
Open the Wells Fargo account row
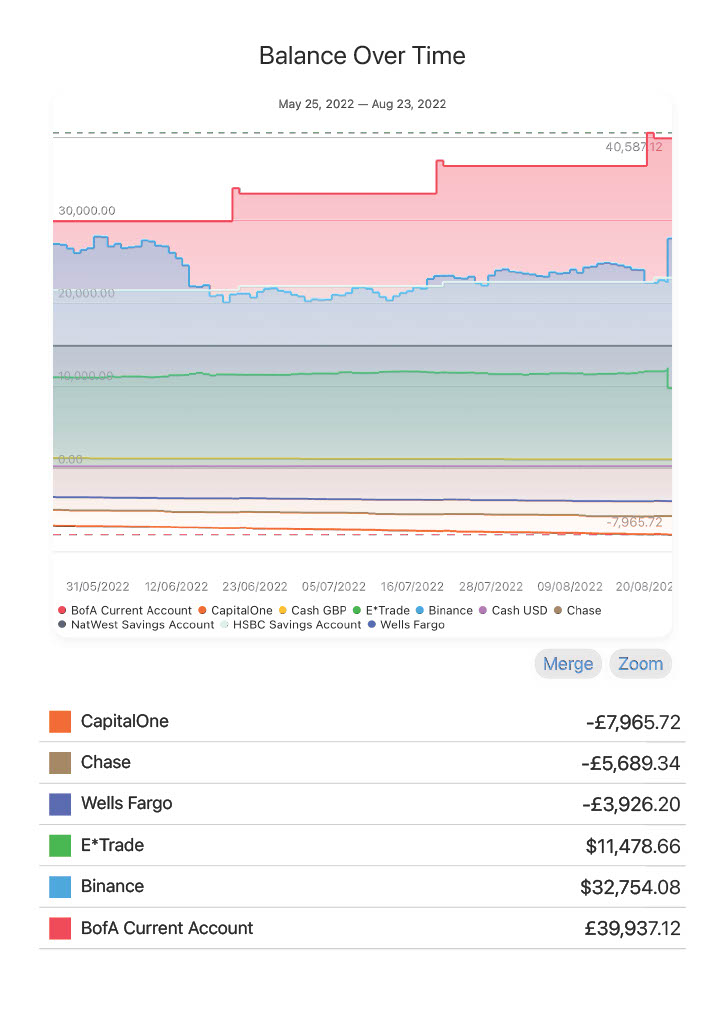point(362,804)
